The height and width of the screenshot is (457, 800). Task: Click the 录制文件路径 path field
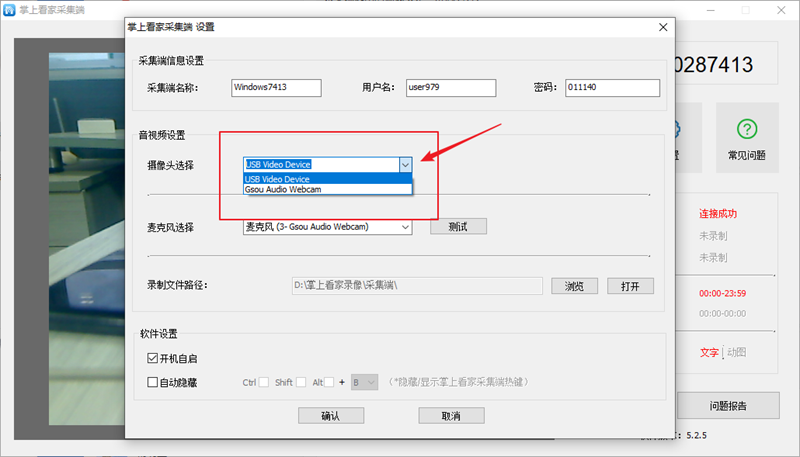(x=417, y=286)
